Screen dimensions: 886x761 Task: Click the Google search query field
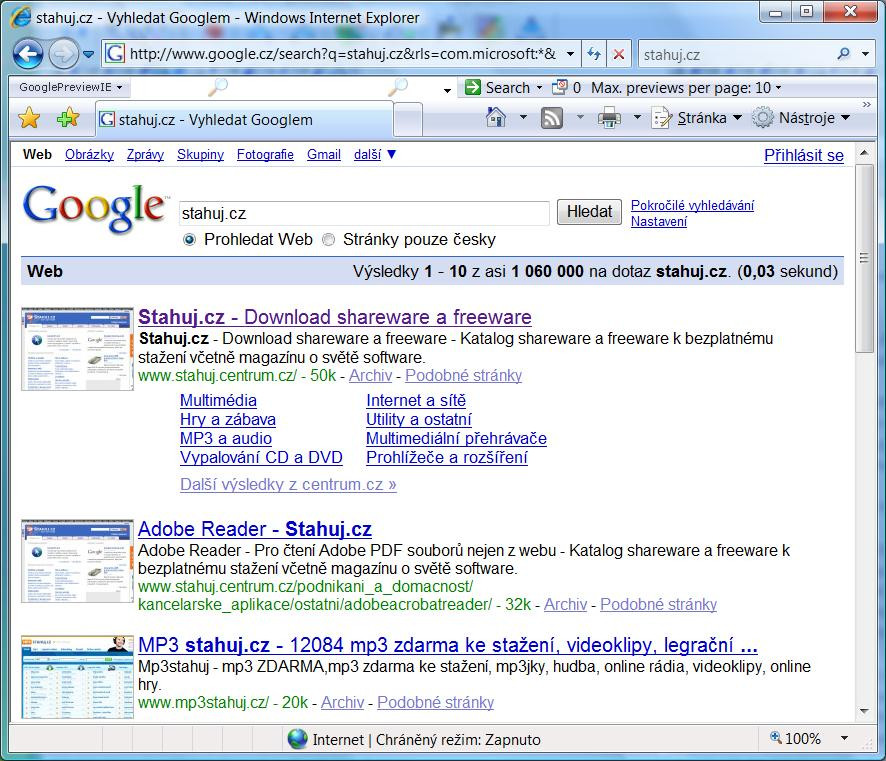(x=364, y=214)
